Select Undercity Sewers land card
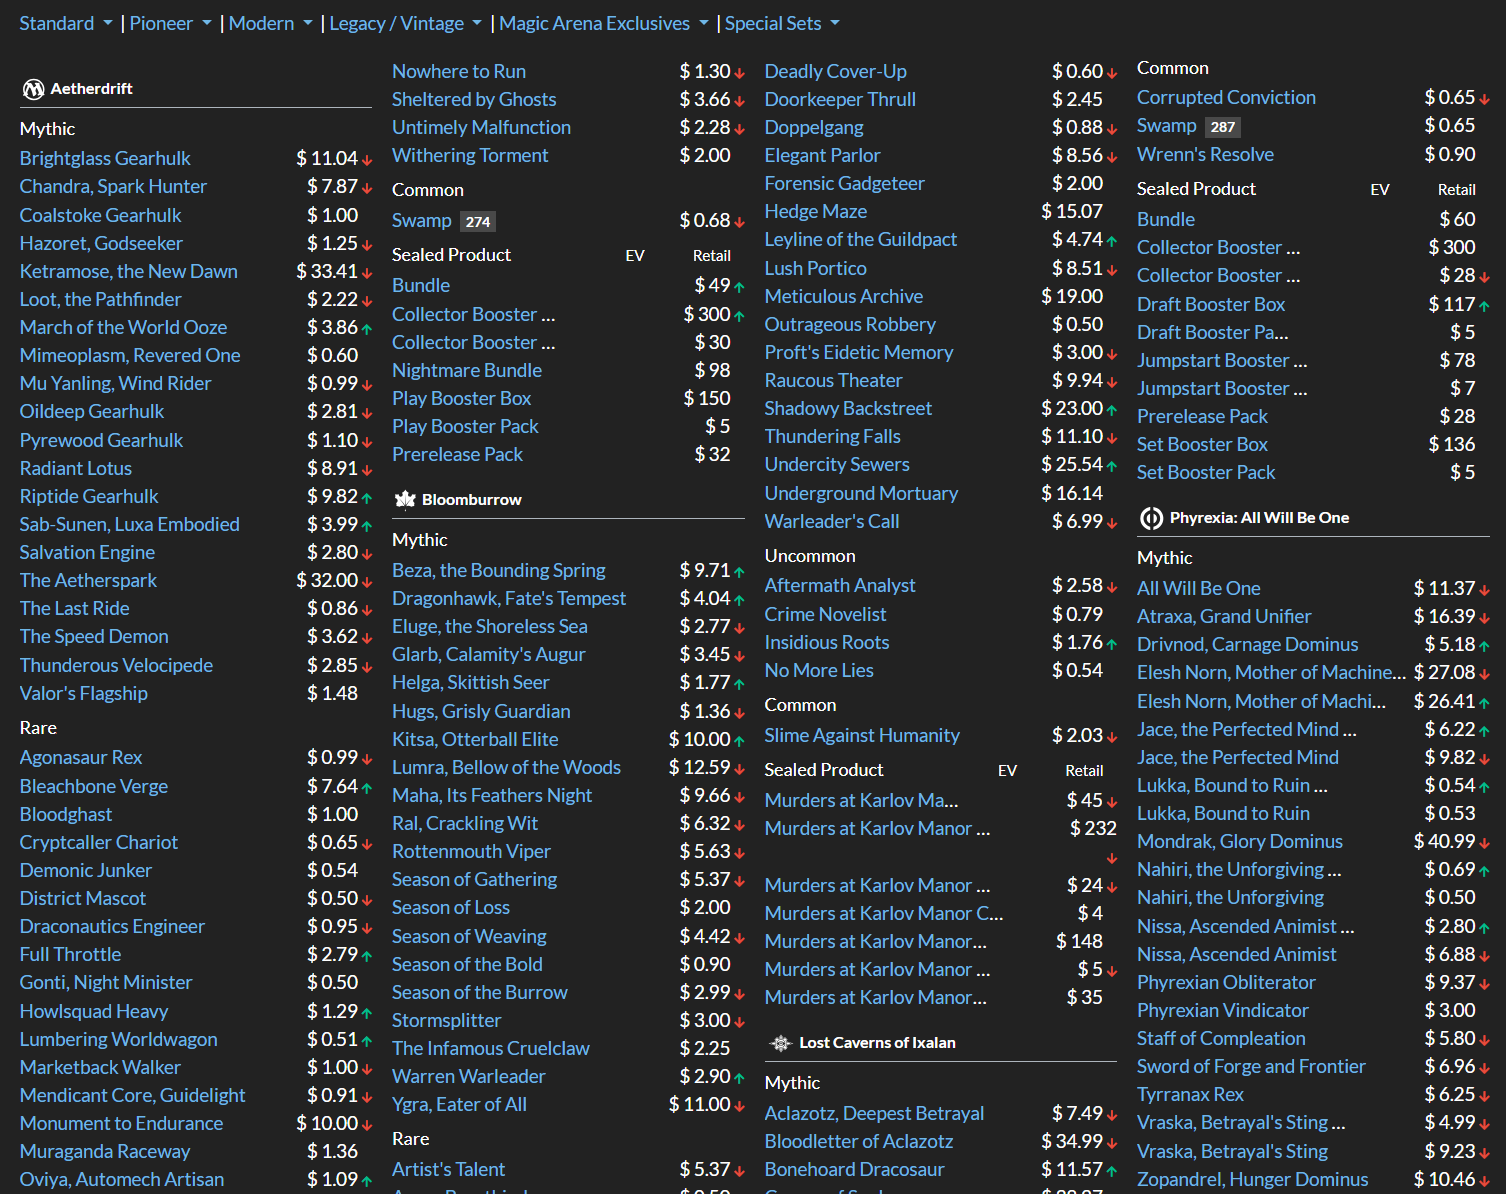The height and width of the screenshot is (1194, 1506). [837, 464]
